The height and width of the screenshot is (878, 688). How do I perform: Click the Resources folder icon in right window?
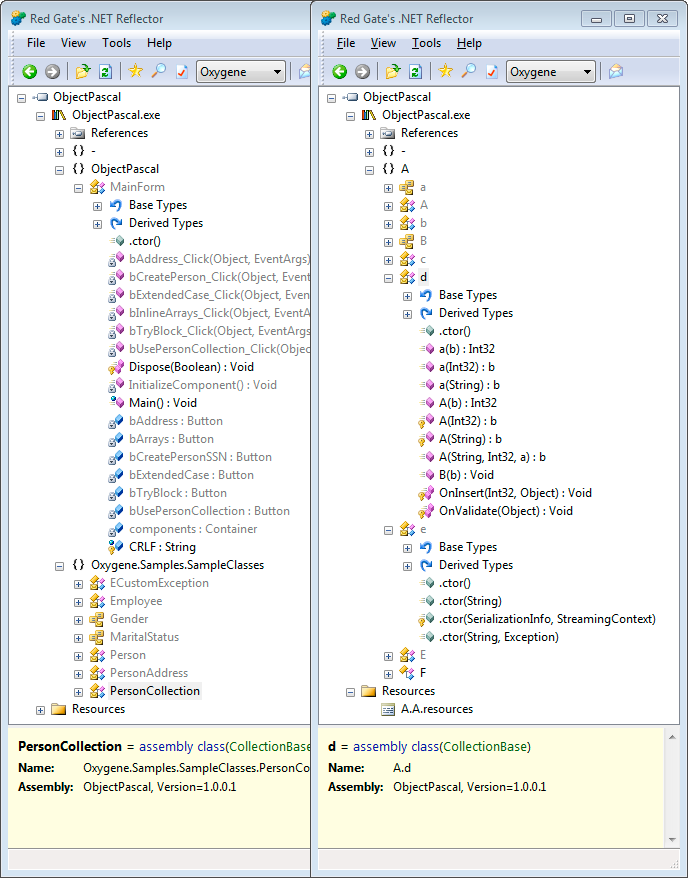click(x=369, y=691)
